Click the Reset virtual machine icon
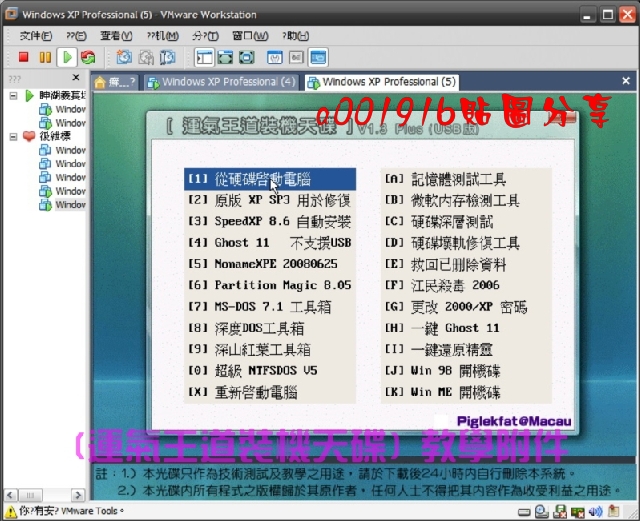640x521 pixels. coord(88,58)
